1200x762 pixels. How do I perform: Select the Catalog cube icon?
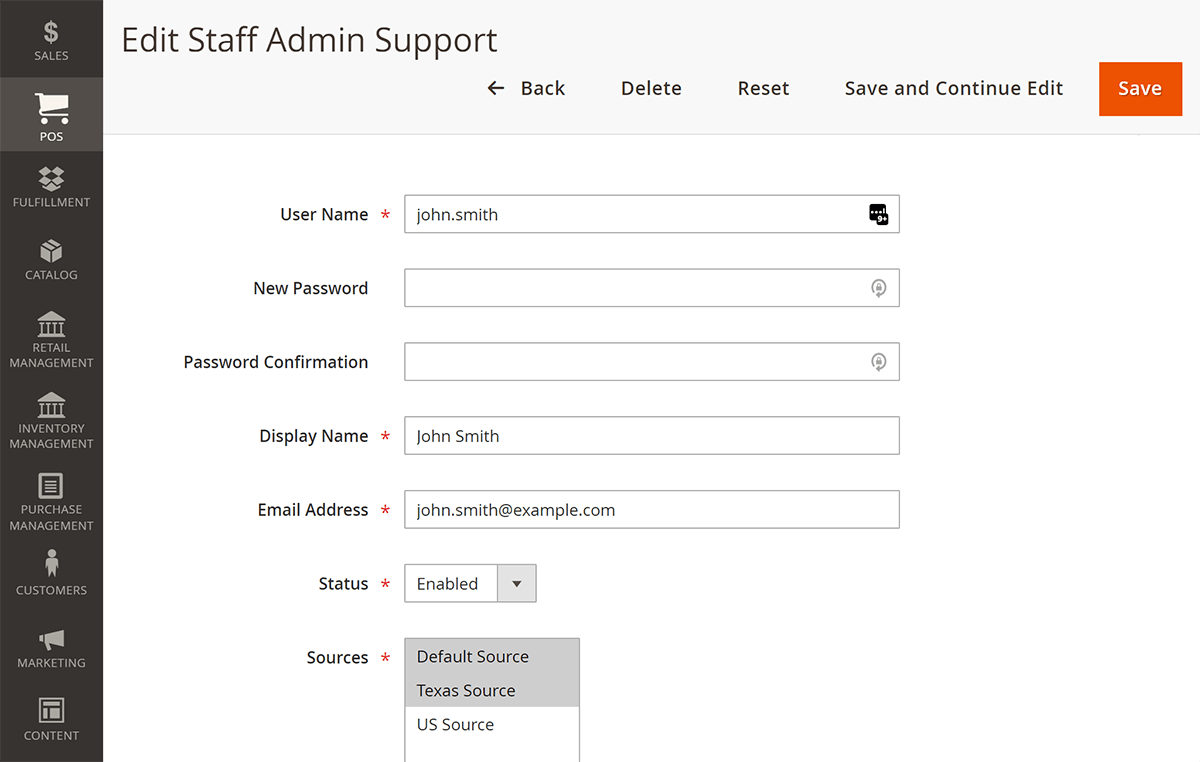point(51,250)
